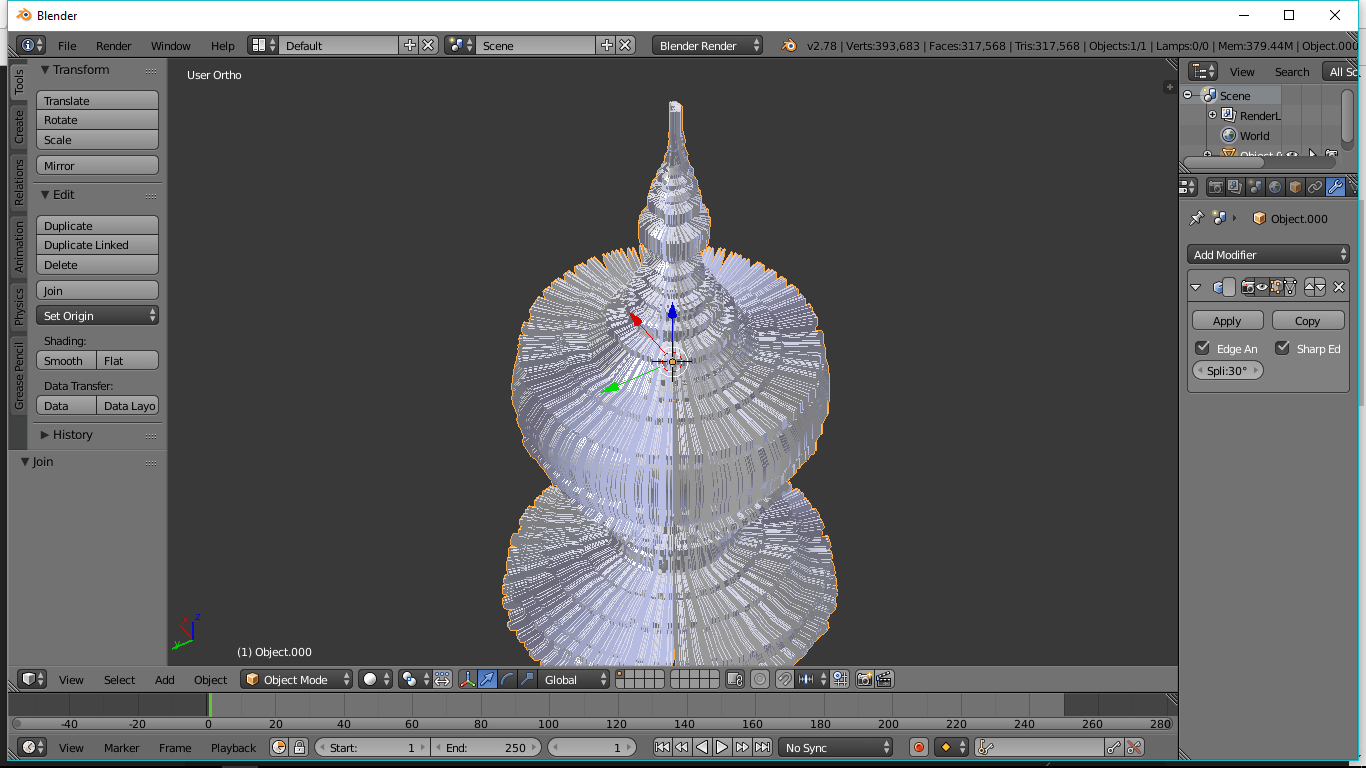The image size is (1366, 768).
Task: Disable the Edge Angle checkbox
Action: 1203,348
